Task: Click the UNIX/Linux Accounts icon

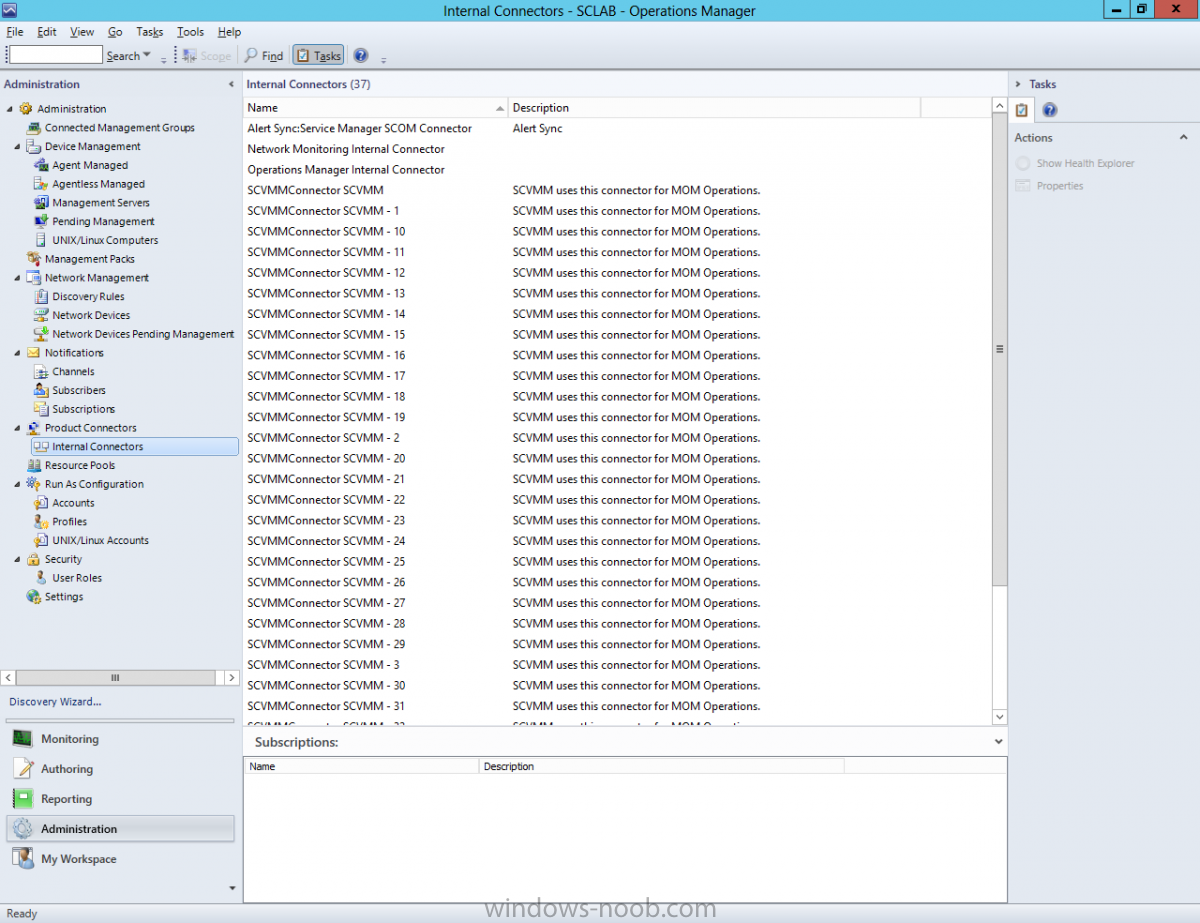Action: point(41,540)
